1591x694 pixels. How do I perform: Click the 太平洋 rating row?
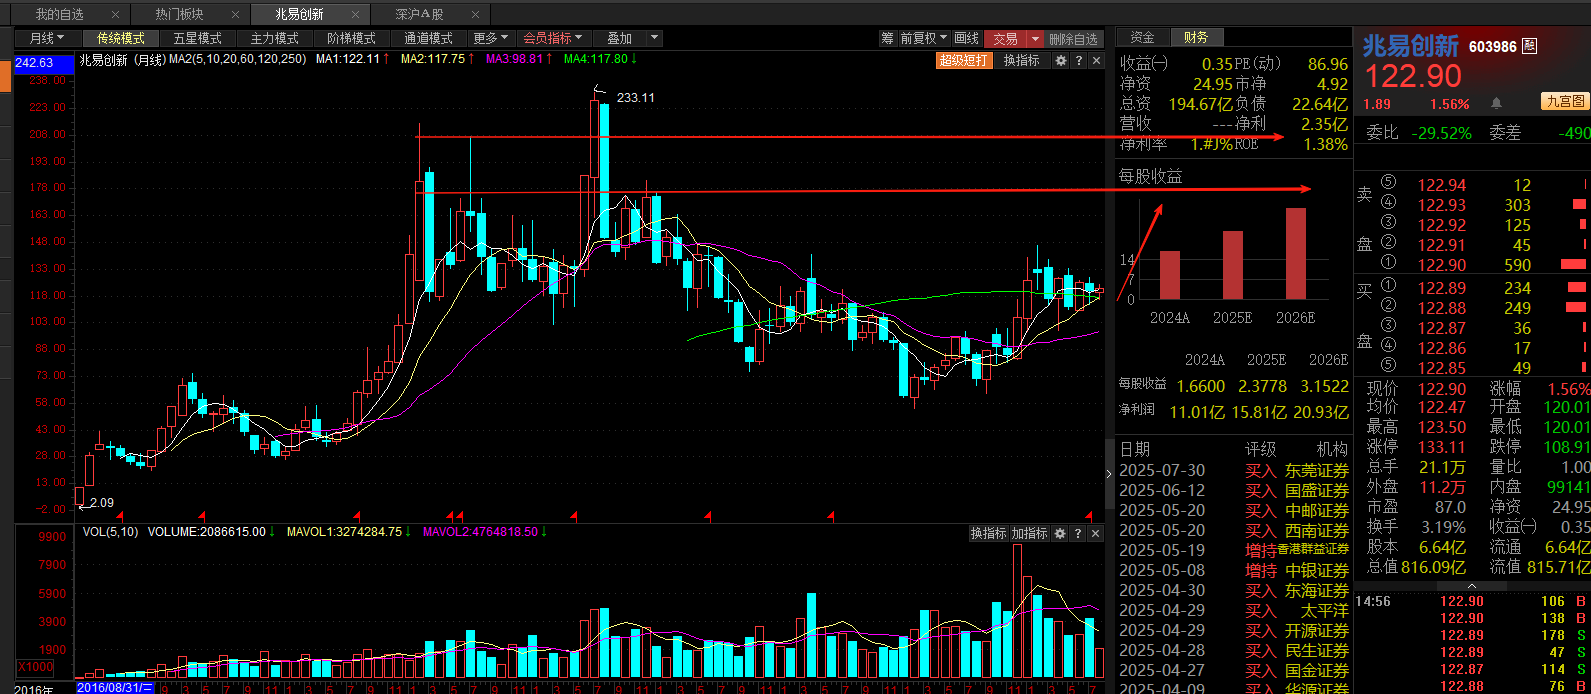[x=1233, y=610]
